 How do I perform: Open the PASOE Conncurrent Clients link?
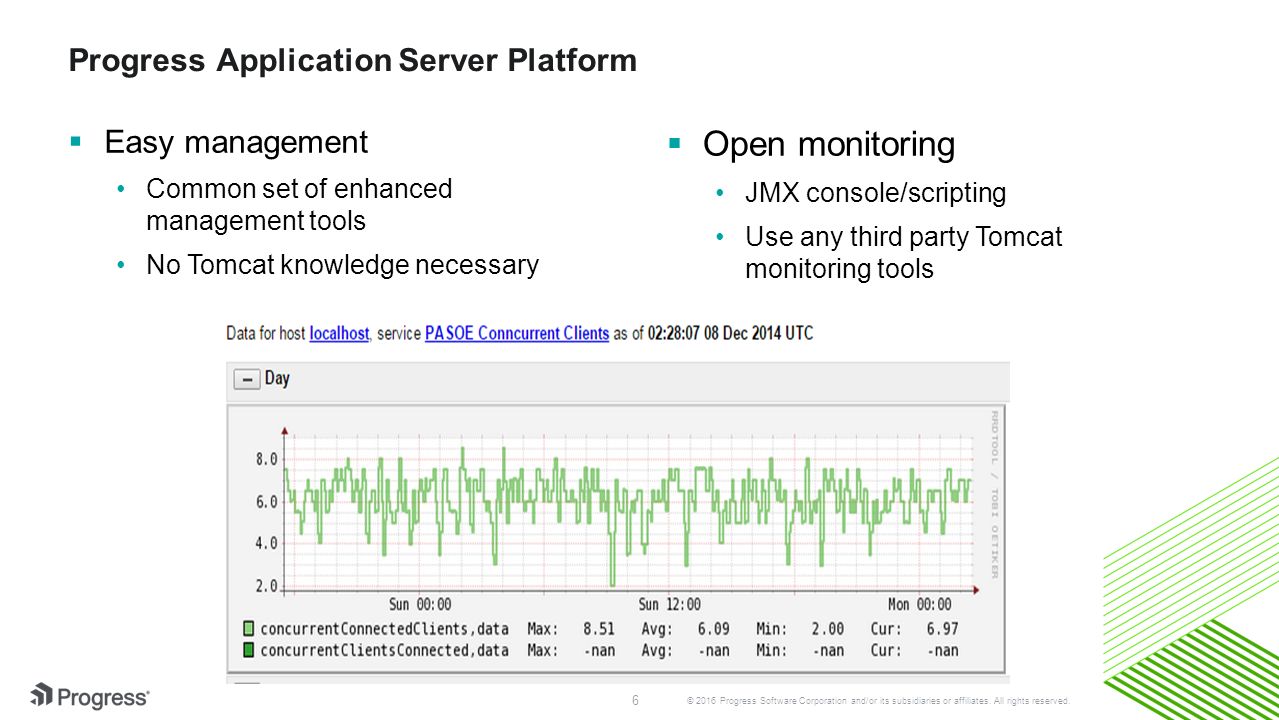tap(517, 333)
